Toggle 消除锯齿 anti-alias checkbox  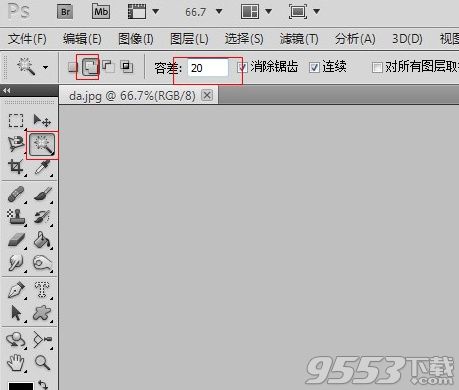242,68
